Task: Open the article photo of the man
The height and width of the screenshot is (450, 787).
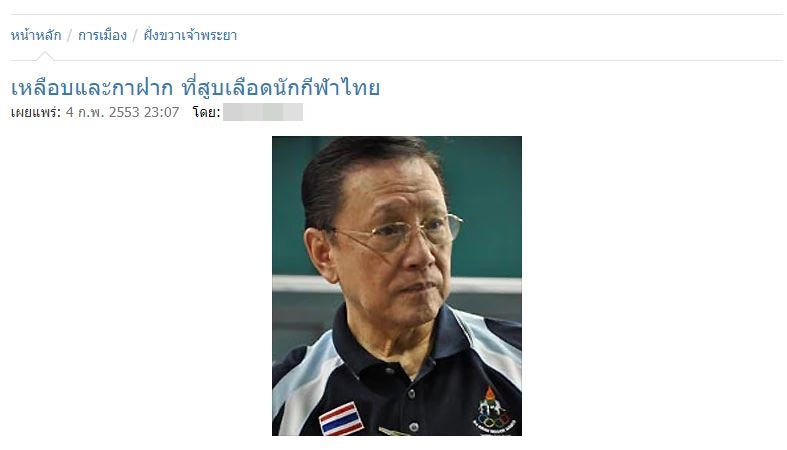Action: [x=397, y=286]
